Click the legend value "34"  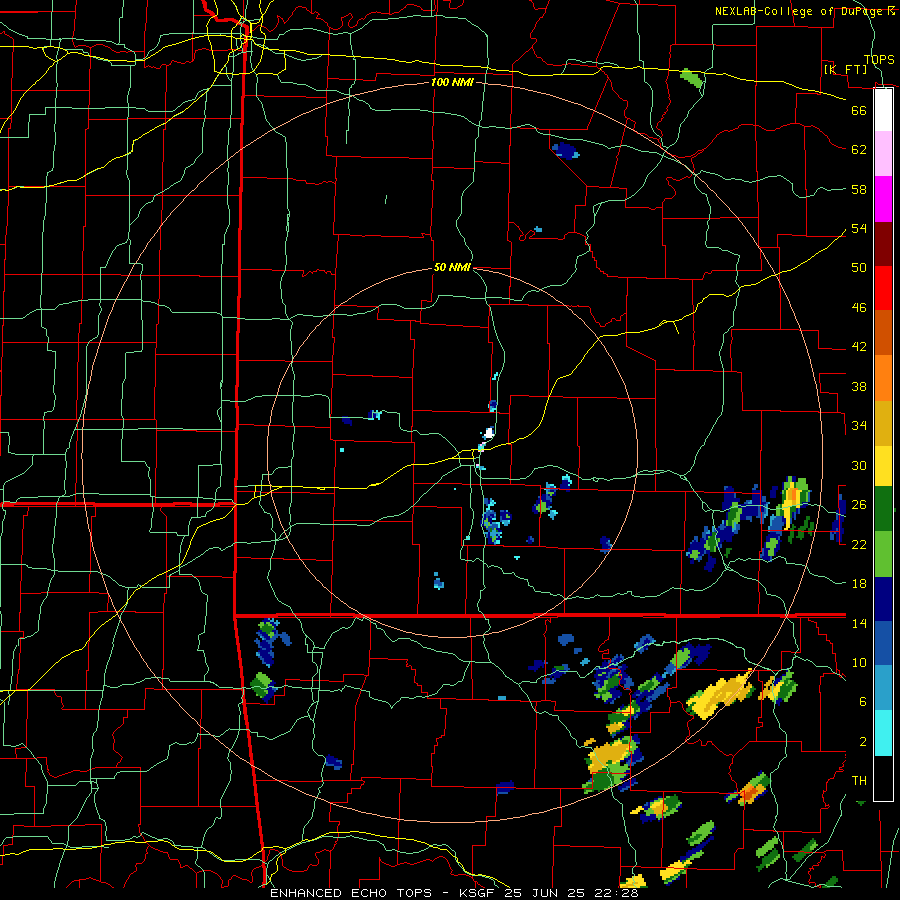click(x=859, y=425)
